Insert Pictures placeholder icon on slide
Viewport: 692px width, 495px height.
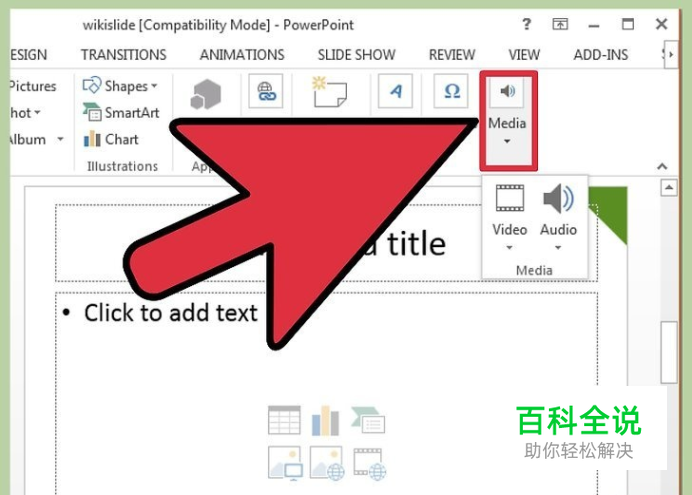[x=286, y=463]
